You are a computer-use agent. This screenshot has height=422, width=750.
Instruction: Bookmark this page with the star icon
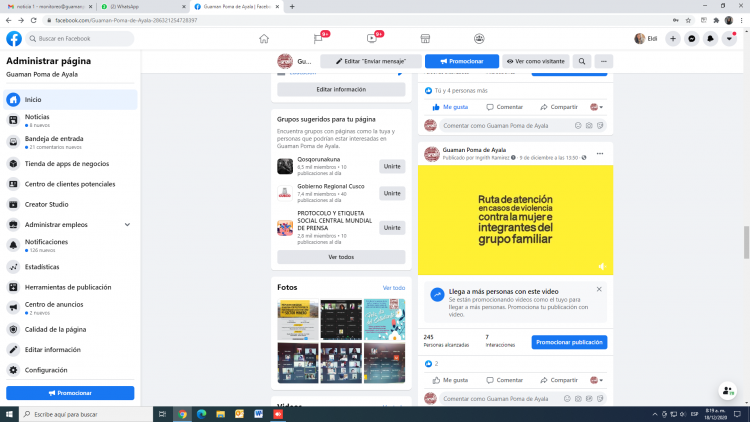click(x=688, y=20)
